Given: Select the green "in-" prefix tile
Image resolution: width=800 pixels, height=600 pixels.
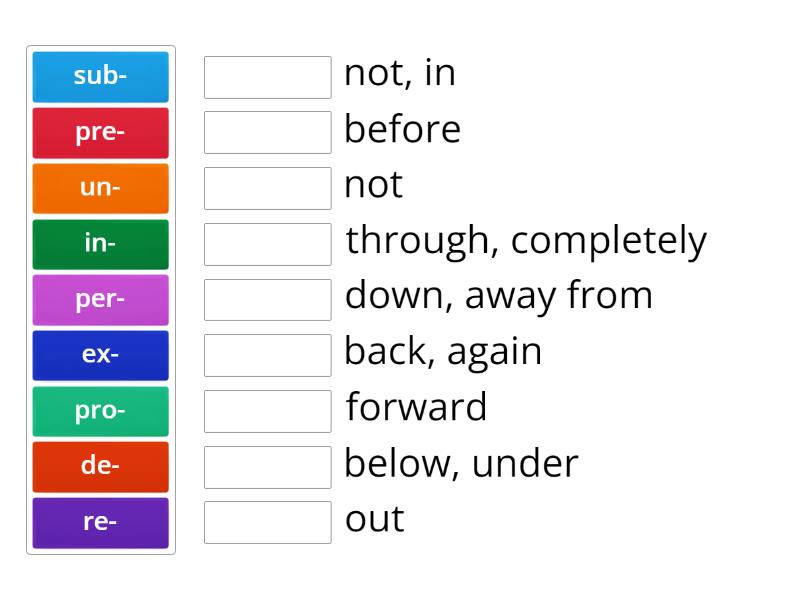Looking at the screenshot, I should tap(100, 245).
